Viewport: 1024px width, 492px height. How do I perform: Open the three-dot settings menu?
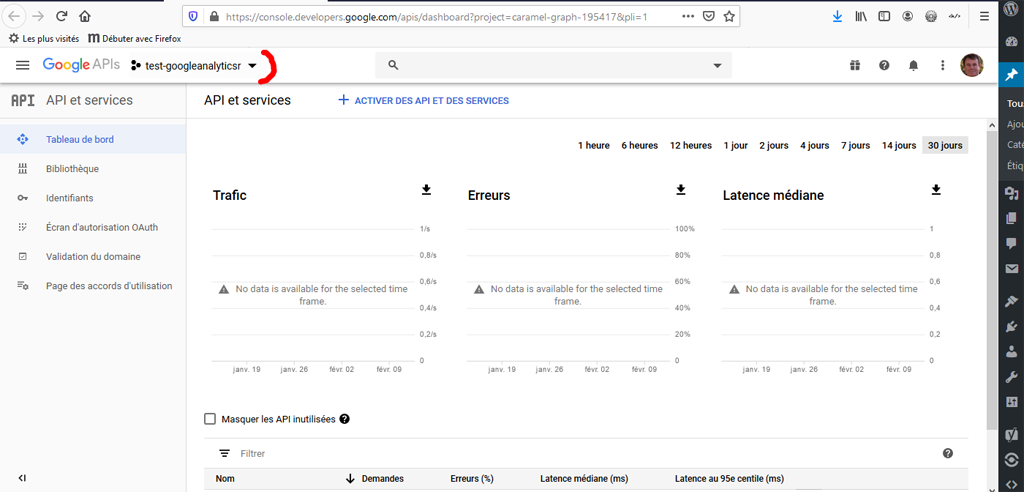[942, 65]
